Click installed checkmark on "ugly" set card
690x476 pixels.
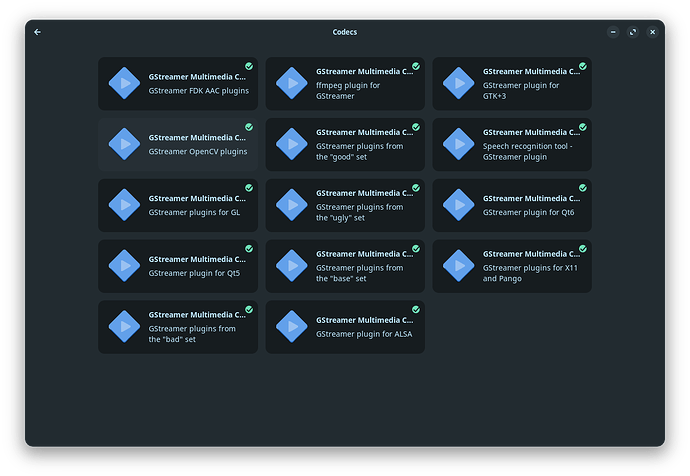point(416,188)
